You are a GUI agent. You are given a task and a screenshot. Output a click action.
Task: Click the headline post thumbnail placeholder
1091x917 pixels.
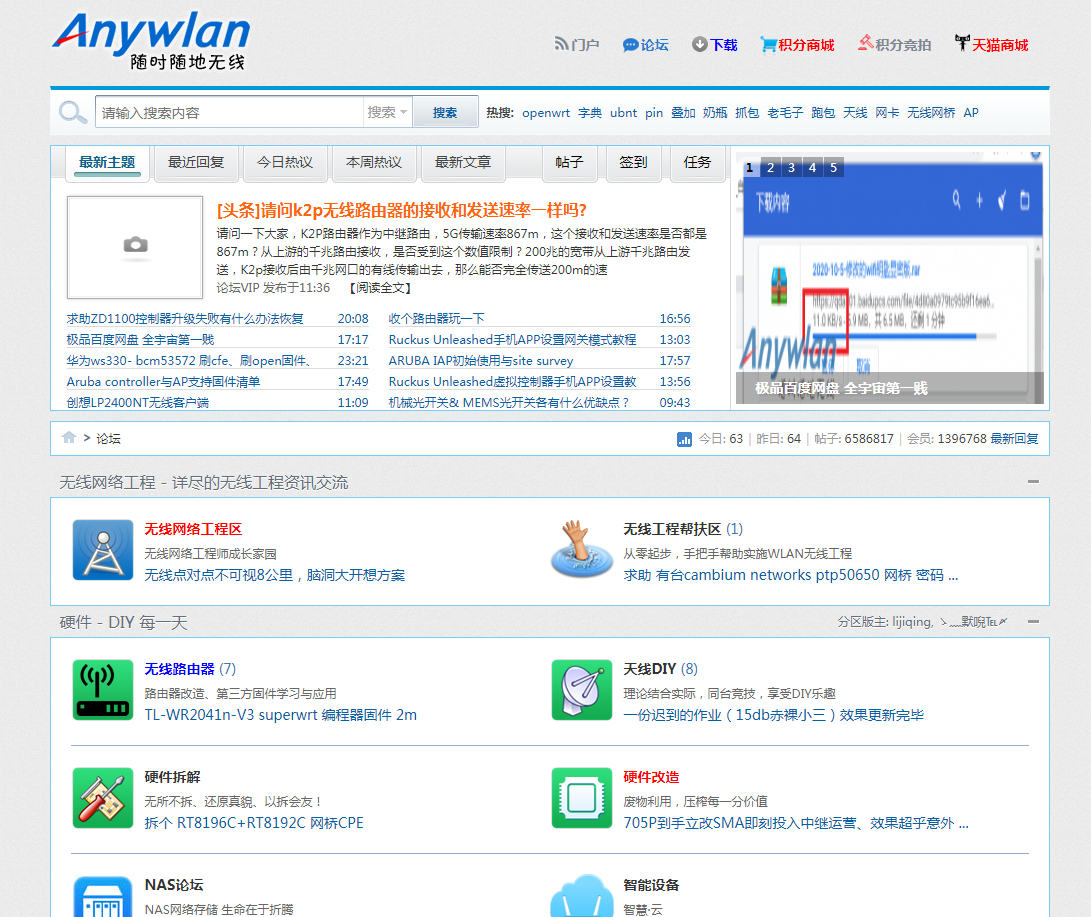click(135, 247)
